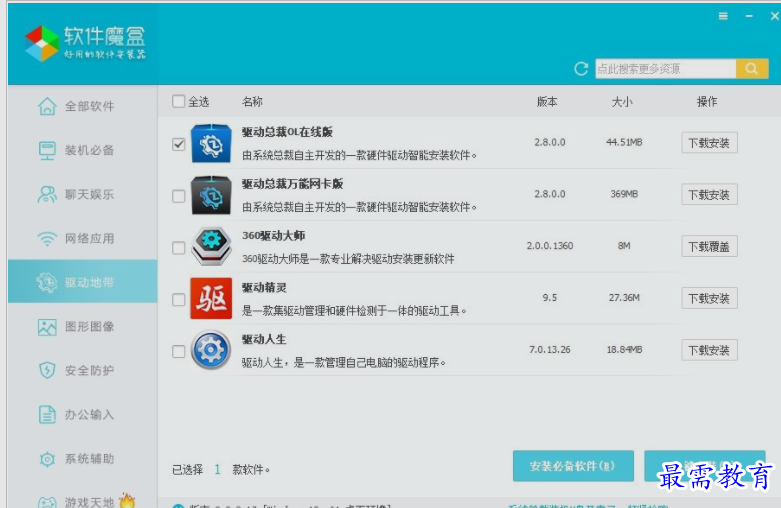Click 下载安装 for 驱动人生
Image resolution: width=781 pixels, height=508 pixels.
pyautogui.click(x=709, y=350)
